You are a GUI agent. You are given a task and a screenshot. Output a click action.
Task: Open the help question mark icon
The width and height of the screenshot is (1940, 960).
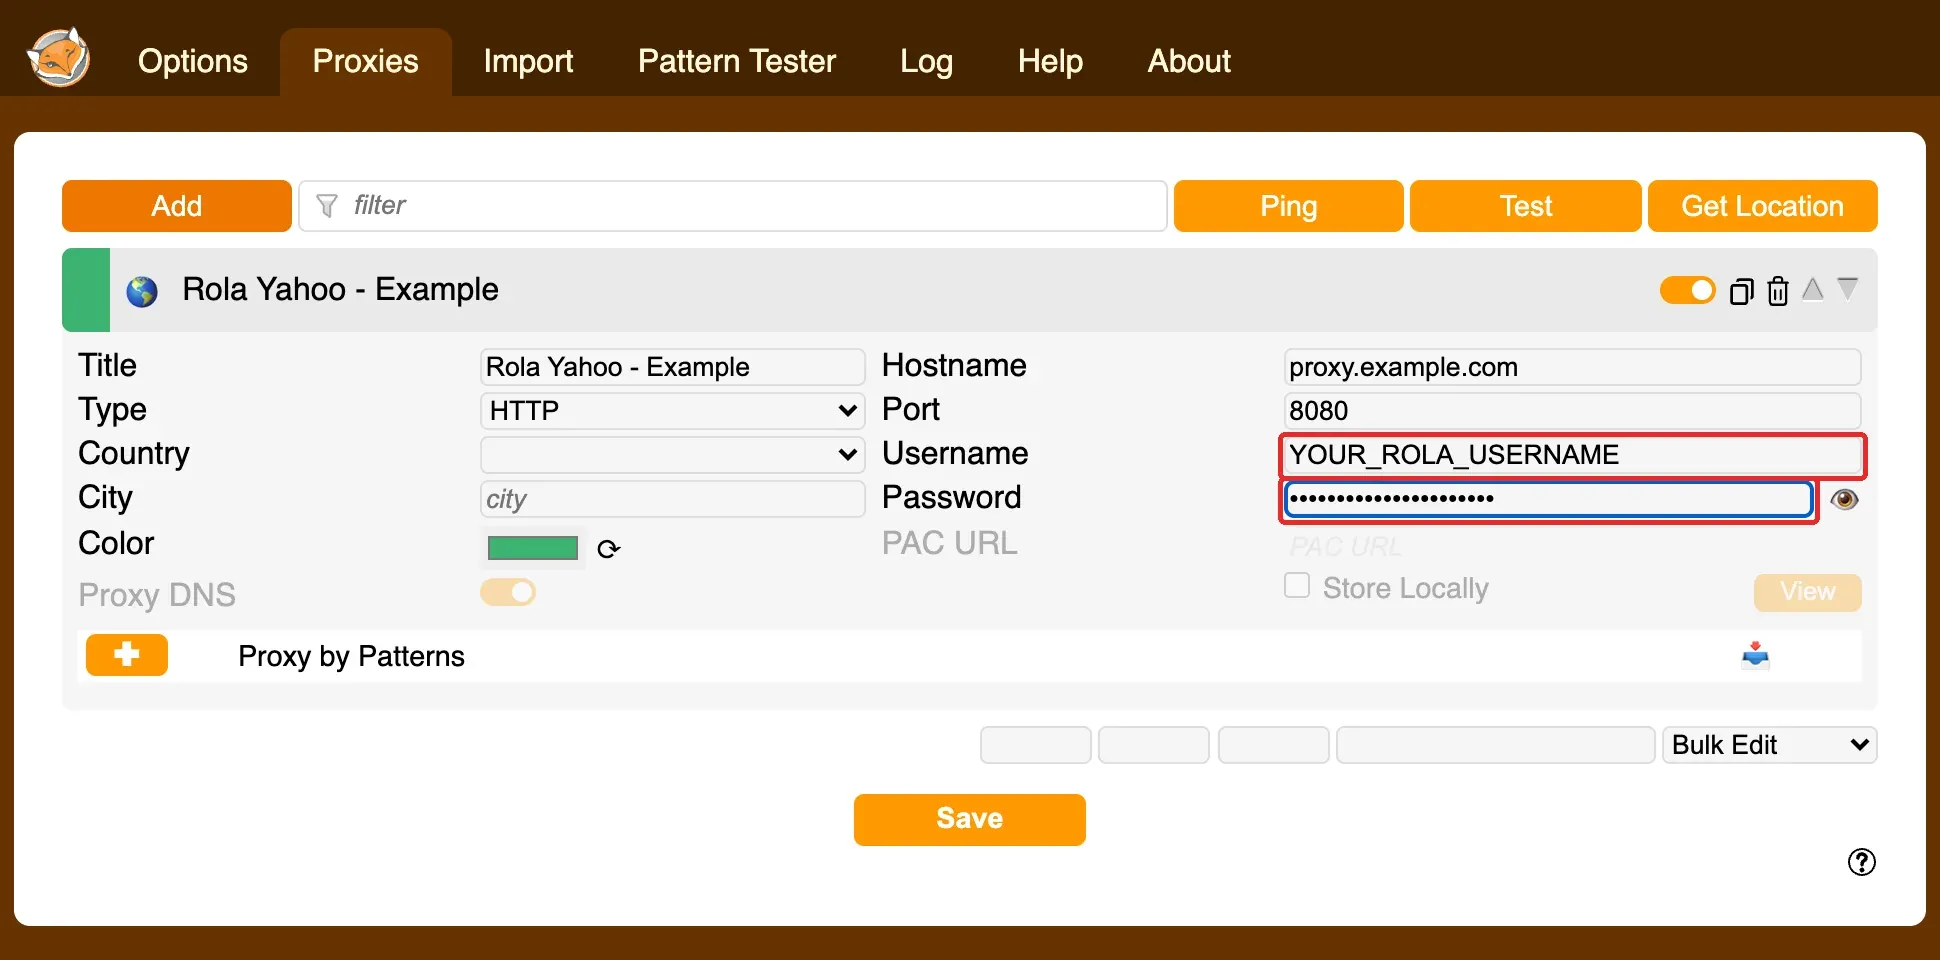point(1862,862)
